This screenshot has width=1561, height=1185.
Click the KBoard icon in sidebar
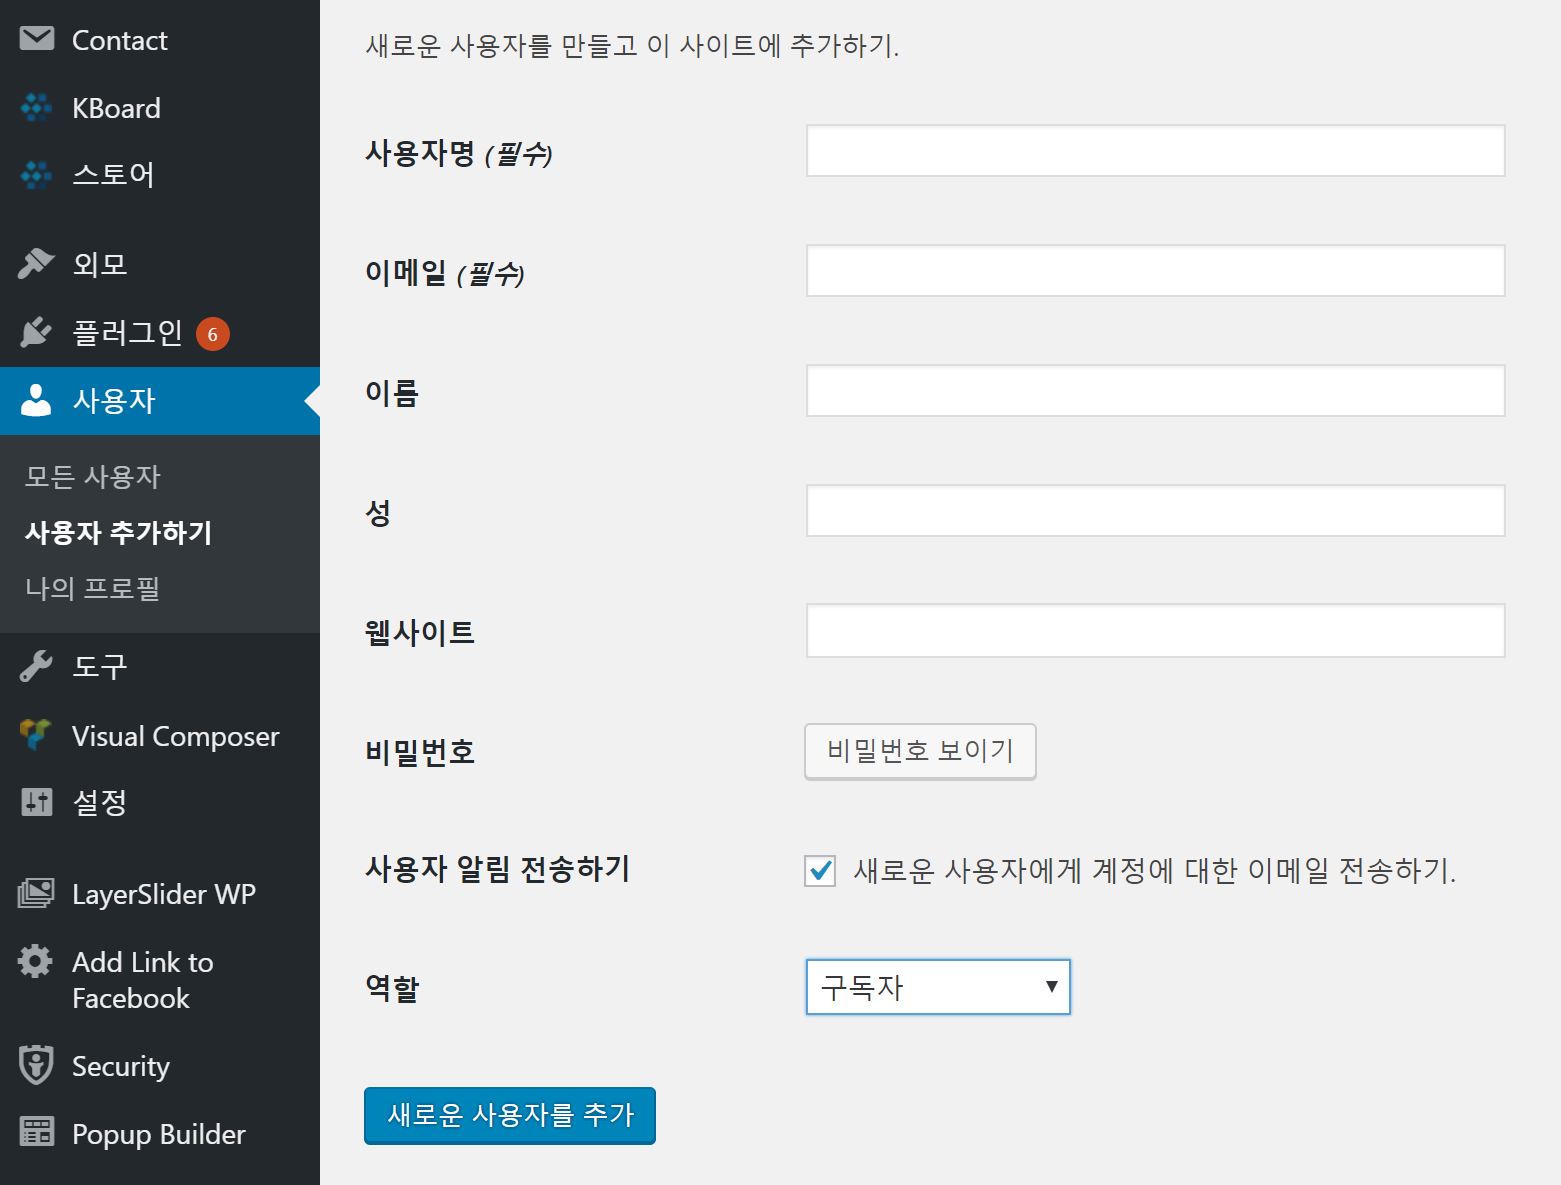[x=37, y=107]
